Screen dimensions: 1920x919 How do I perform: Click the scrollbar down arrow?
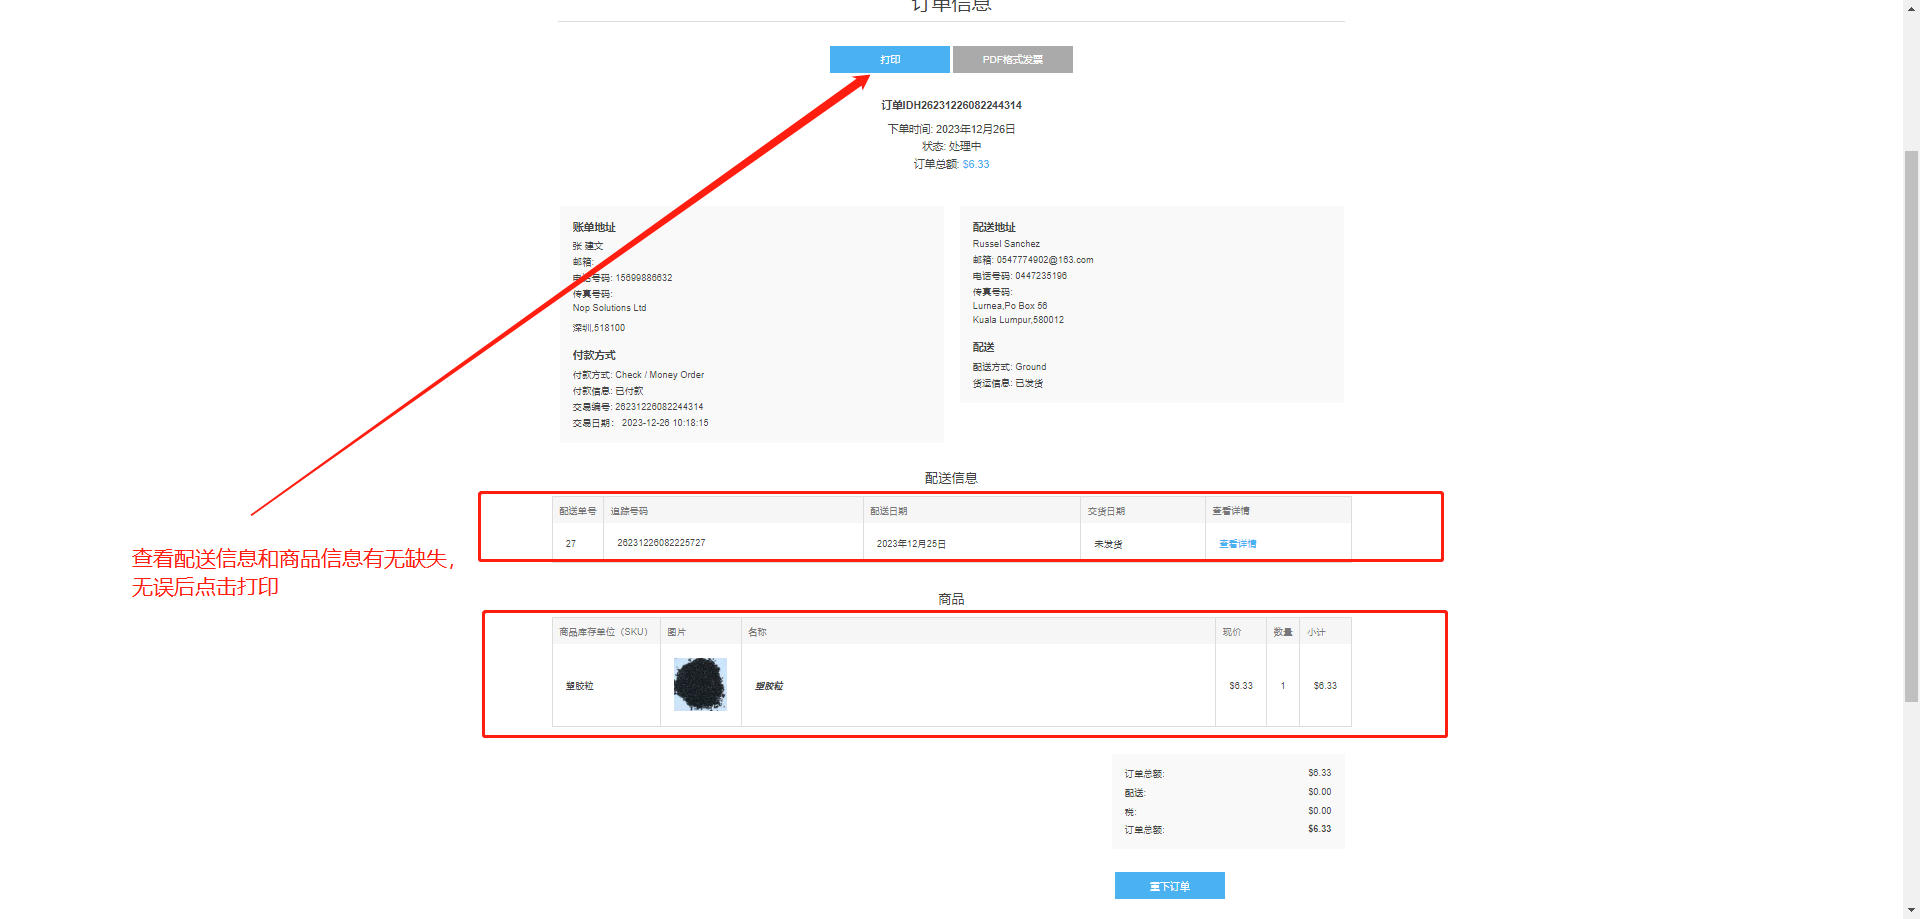(x=1911, y=911)
